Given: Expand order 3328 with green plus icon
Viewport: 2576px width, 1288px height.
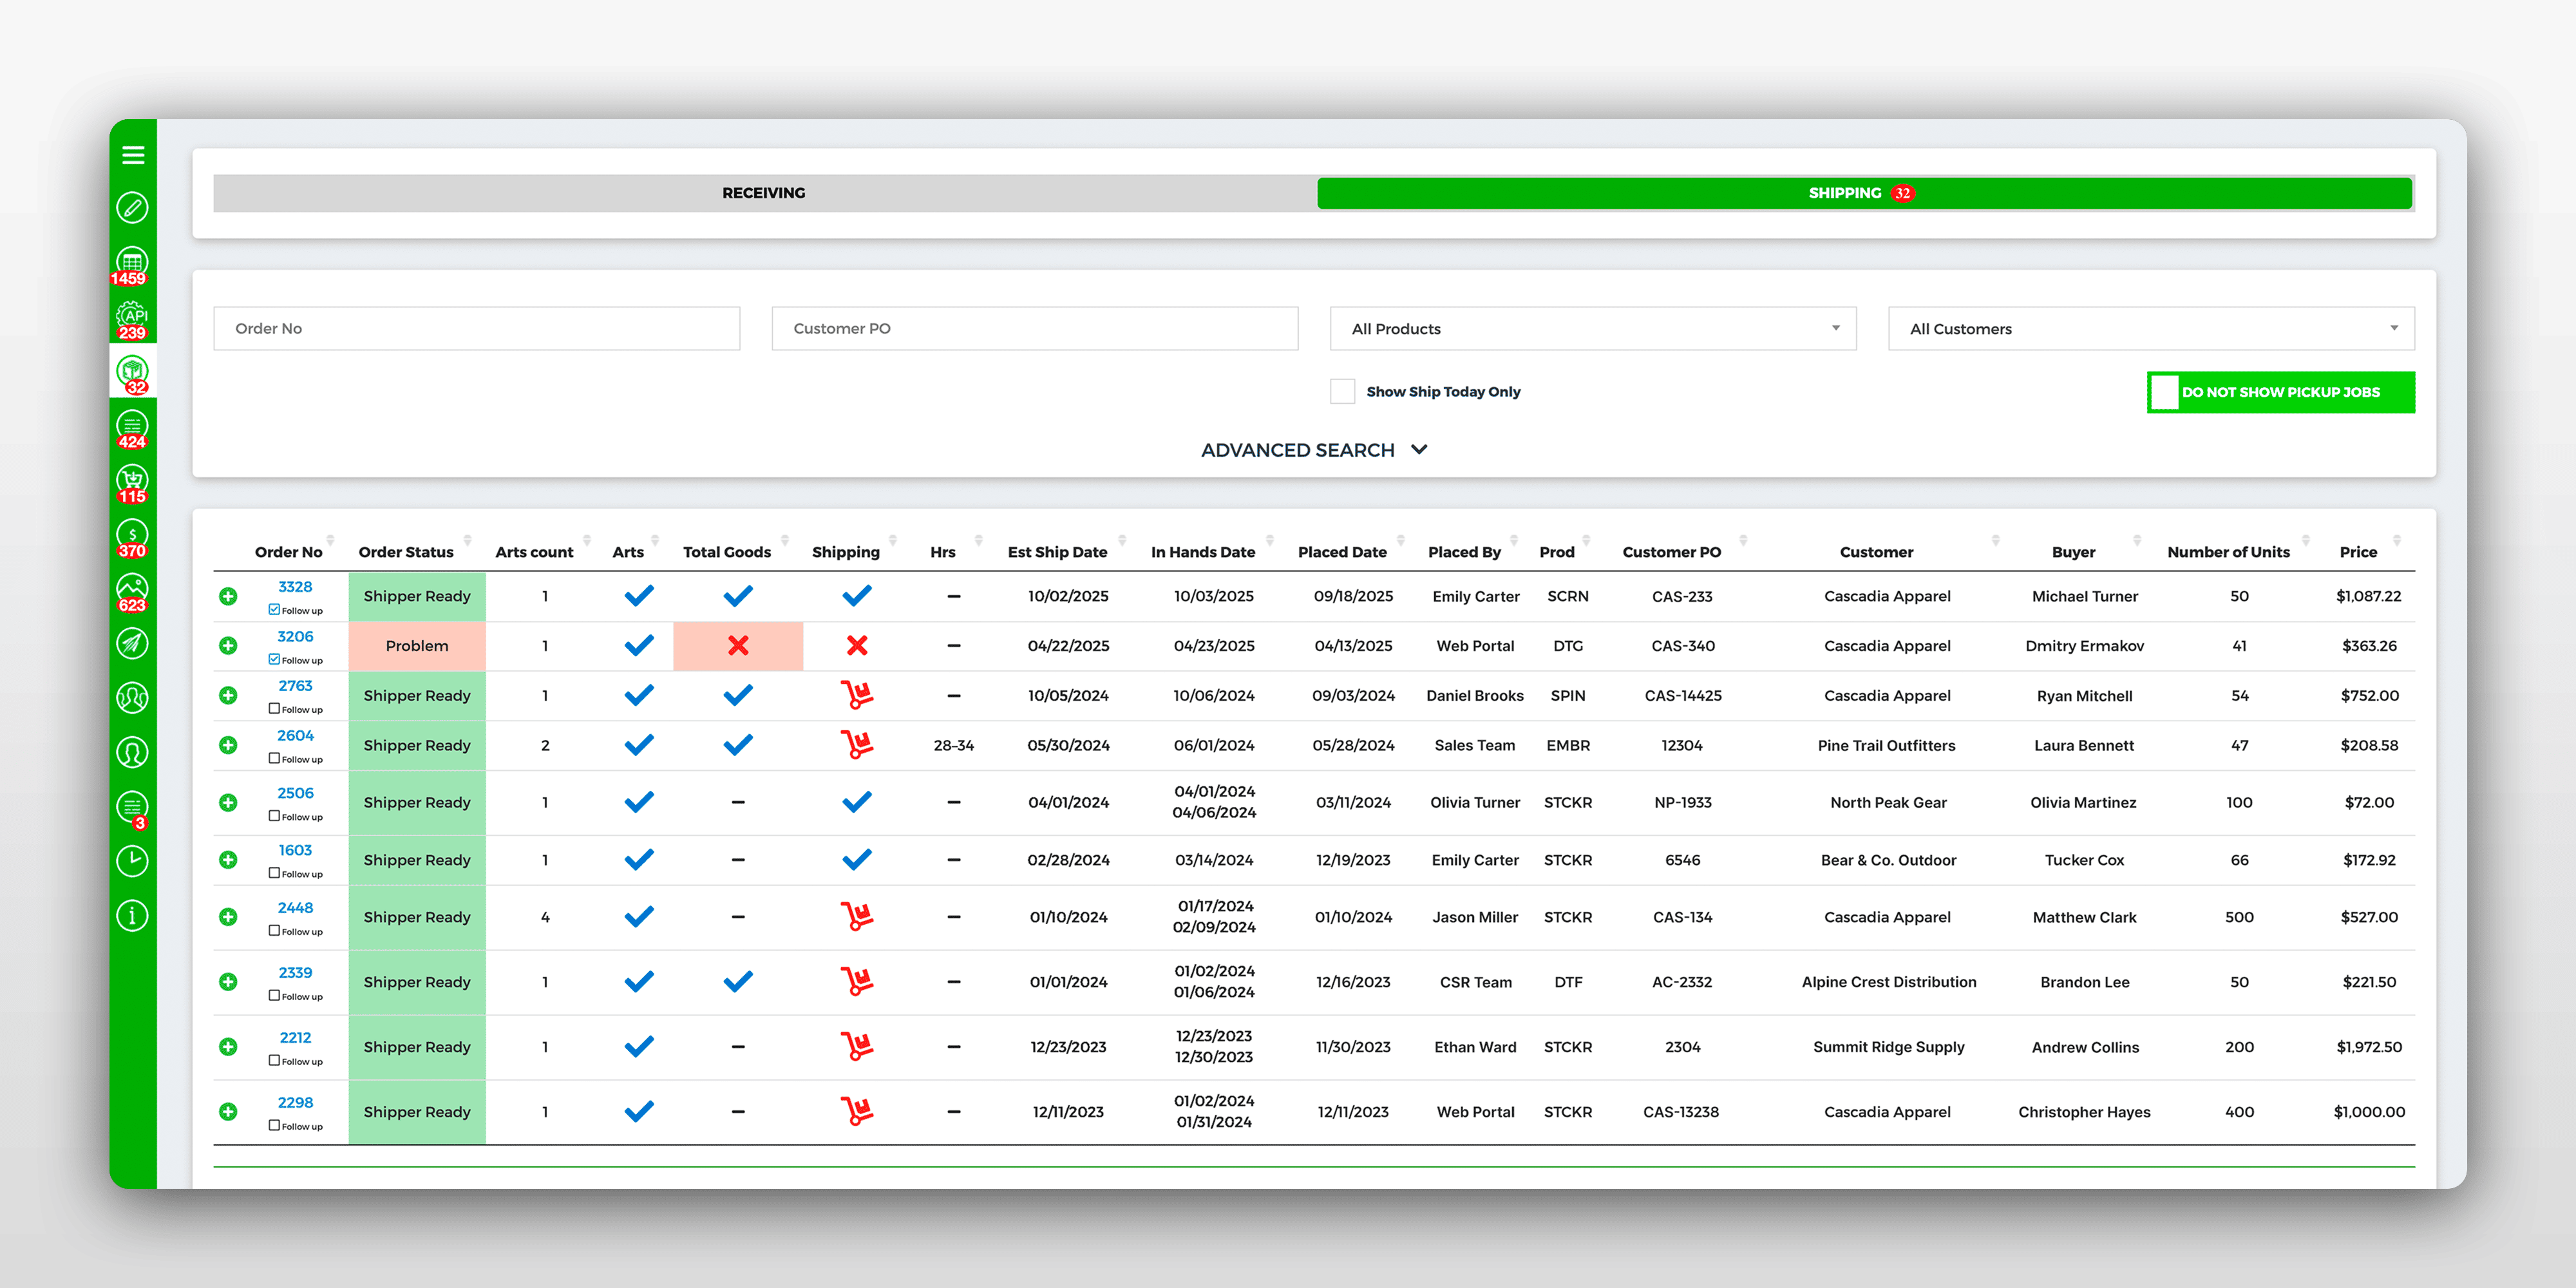Looking at the screenshot, I should tap(228, 596).
